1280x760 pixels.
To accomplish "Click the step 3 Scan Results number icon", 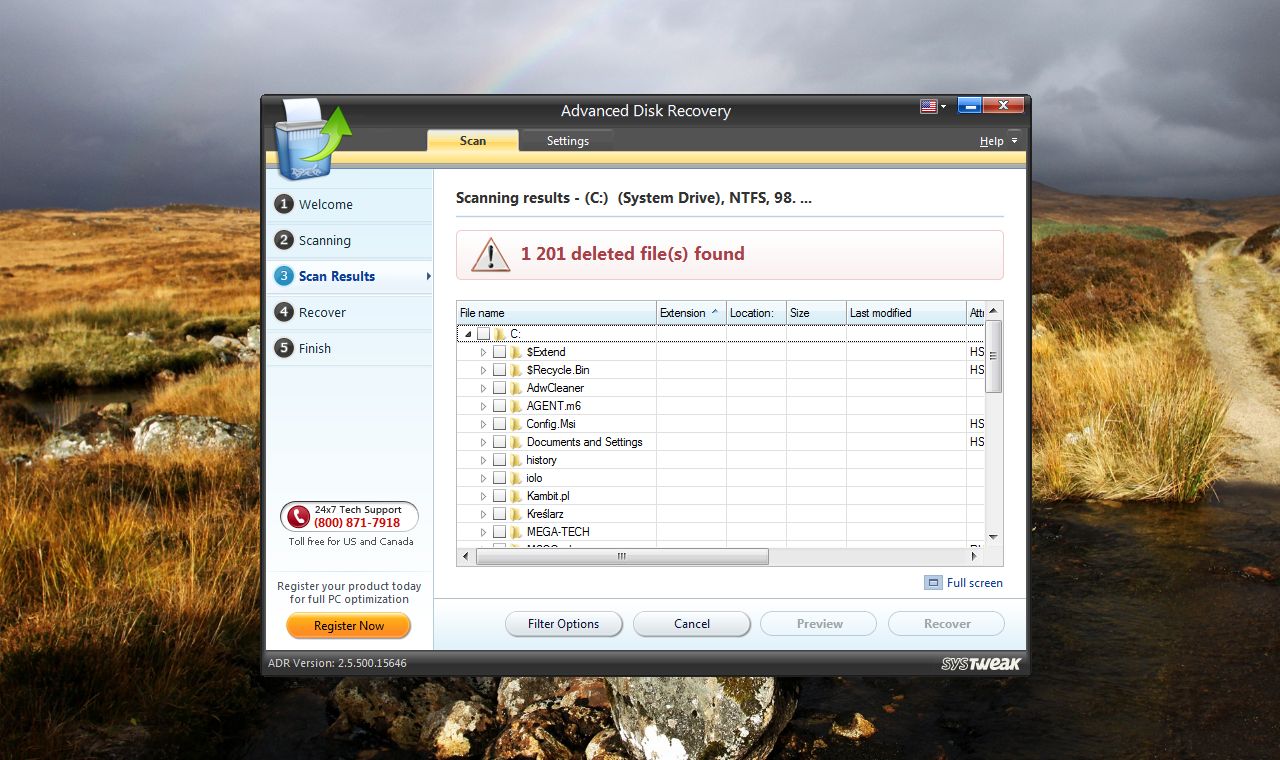I will click(284, 276).
